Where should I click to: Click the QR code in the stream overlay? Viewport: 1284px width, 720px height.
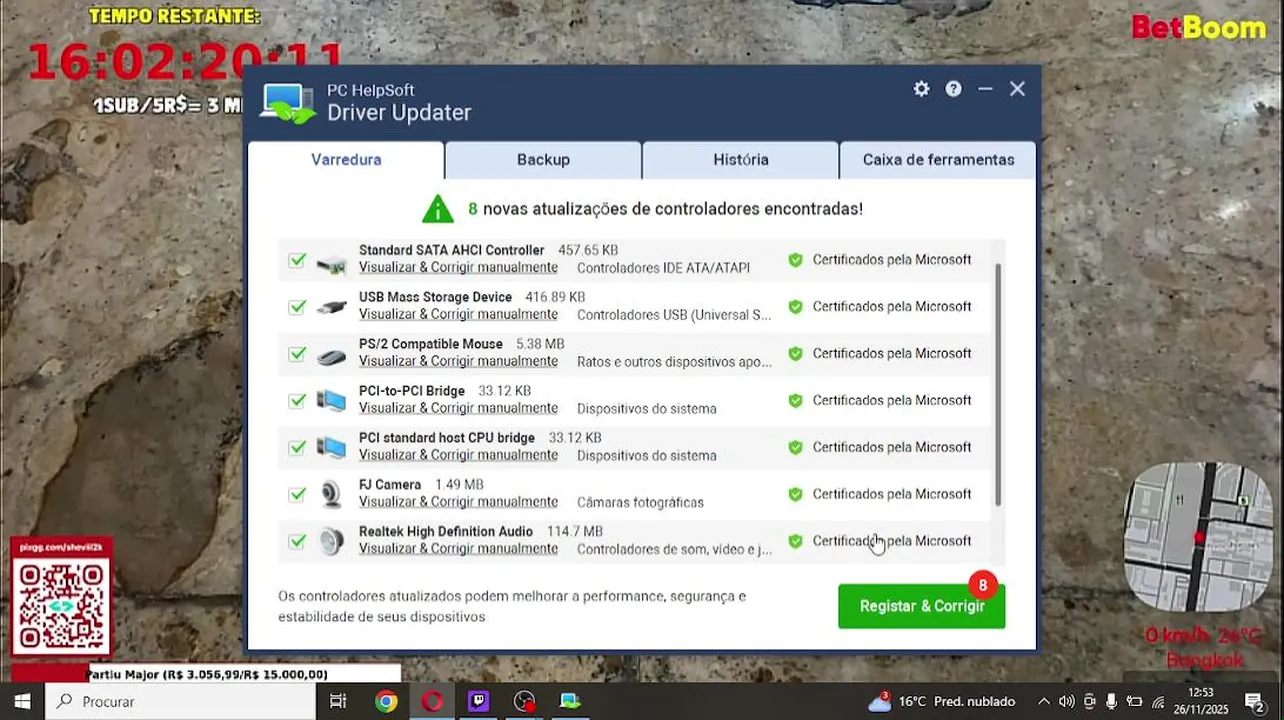tap(61, 606)
